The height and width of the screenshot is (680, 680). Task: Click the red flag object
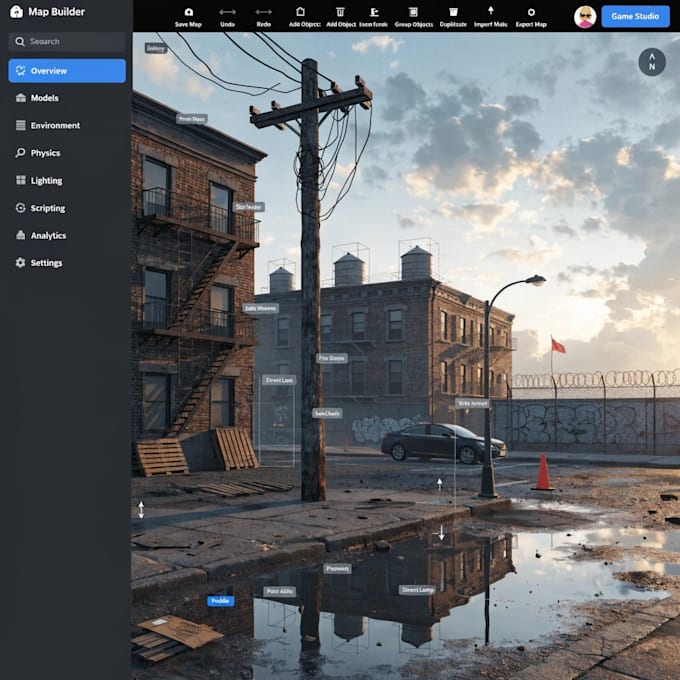tap(558, 346)
